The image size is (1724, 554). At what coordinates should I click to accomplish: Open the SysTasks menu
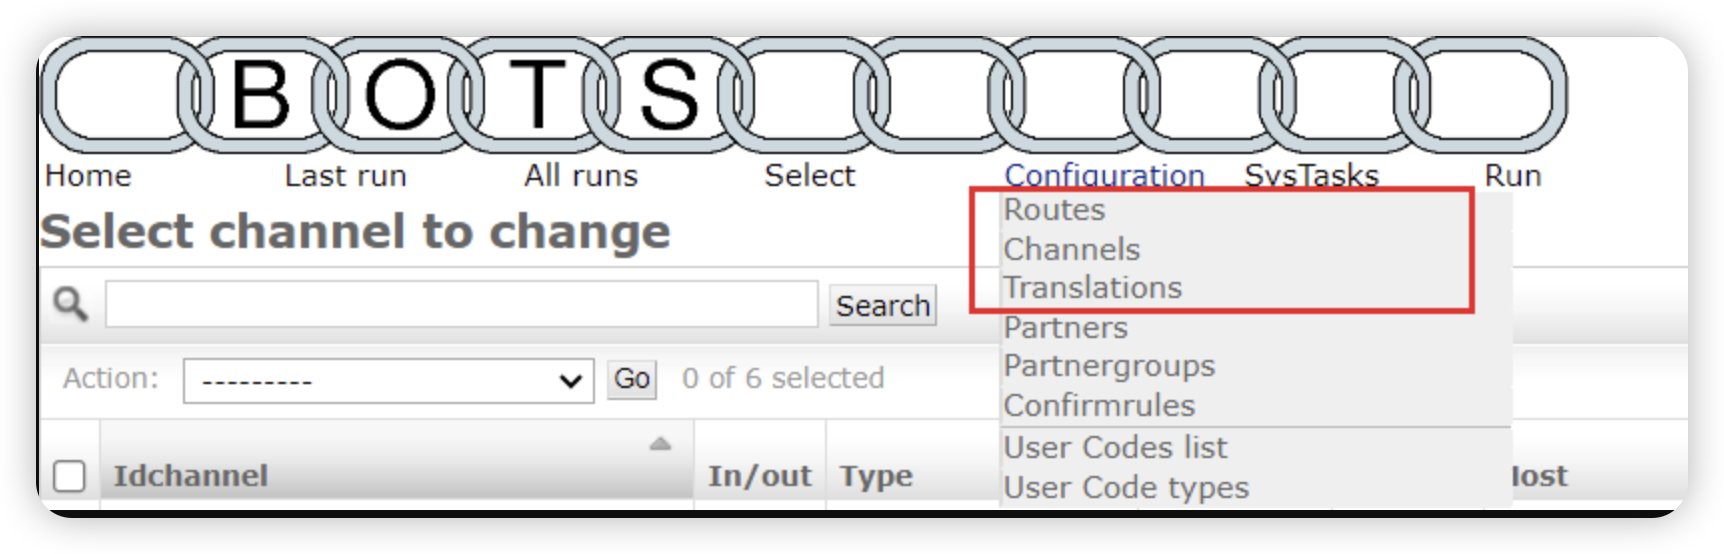pyautogui.click(x=1311, y=175)
